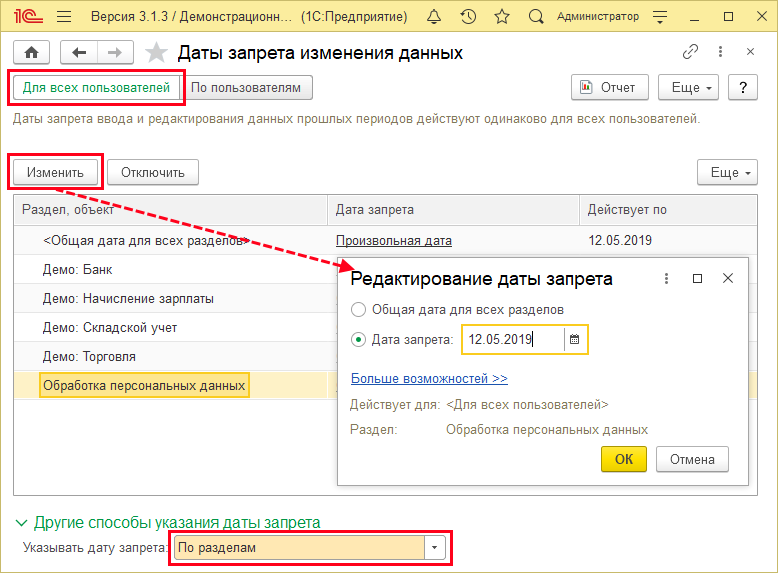
Task: Maximize the Редактирование даты запрета dialog
Action: (x=697, y=279)
